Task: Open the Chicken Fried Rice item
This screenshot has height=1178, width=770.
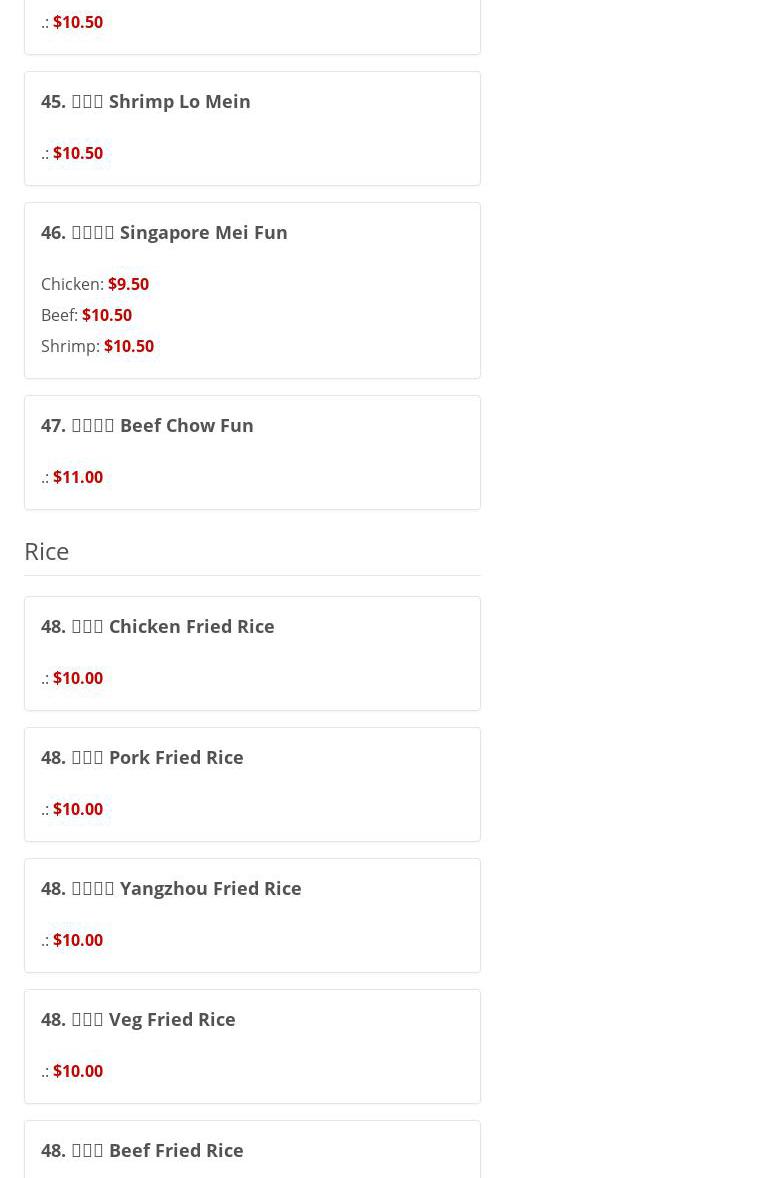Action: coord(158,626)
